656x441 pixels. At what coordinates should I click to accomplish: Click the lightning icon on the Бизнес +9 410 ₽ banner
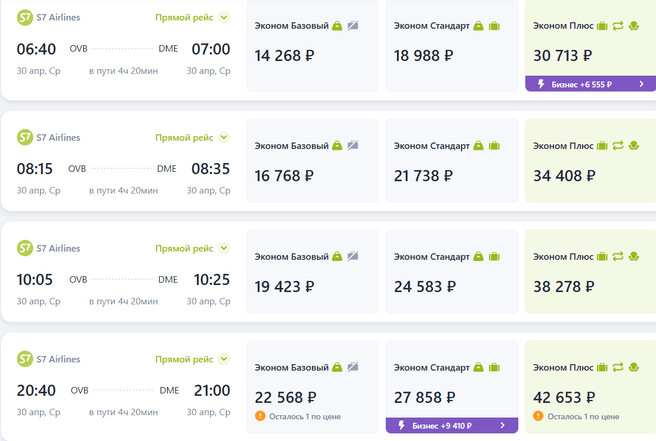(x=399, y=425)
